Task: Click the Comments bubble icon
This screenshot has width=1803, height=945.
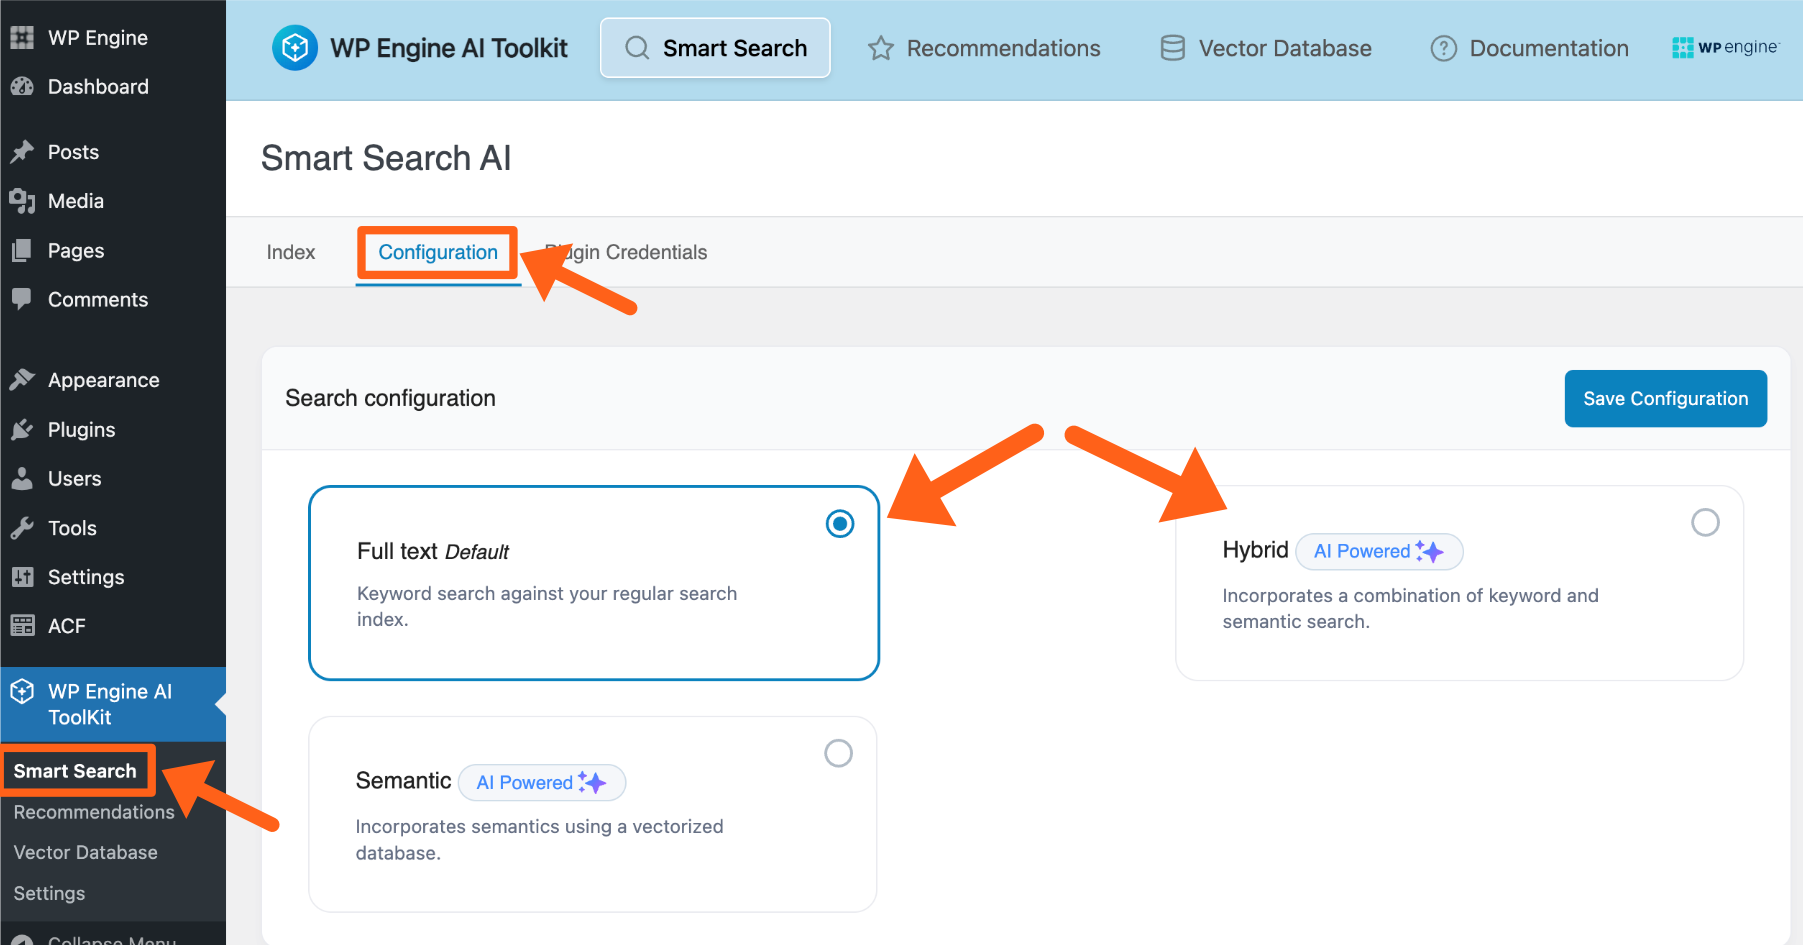Action: click(x=22, y=299)
